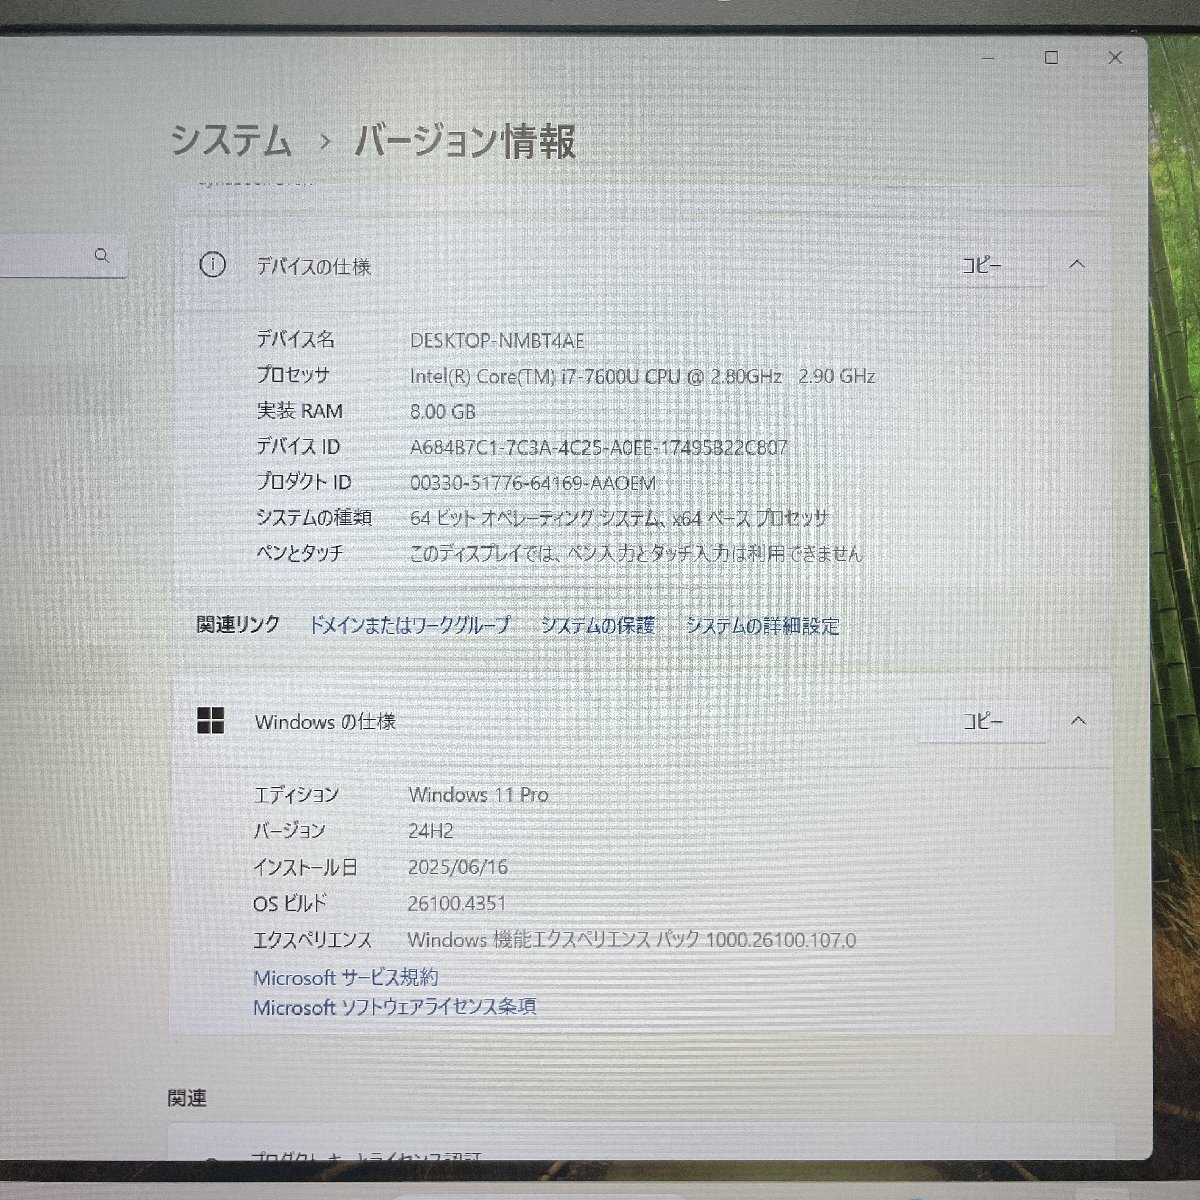Click the search magnifier icon

(x=101, y=256)
